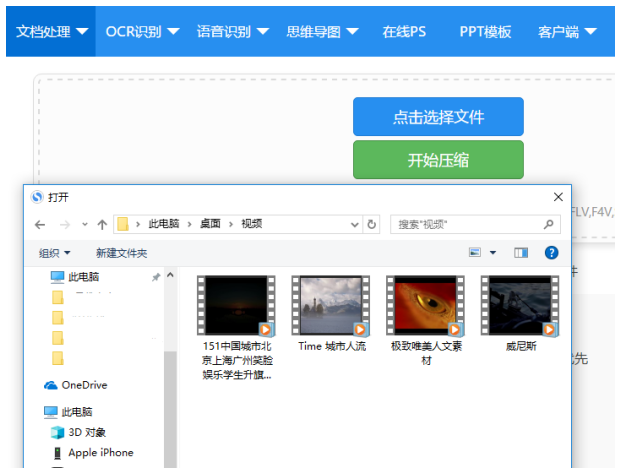Click the search magnifier icon
Screen dimensions: 621x473
[x=549, y=225]
